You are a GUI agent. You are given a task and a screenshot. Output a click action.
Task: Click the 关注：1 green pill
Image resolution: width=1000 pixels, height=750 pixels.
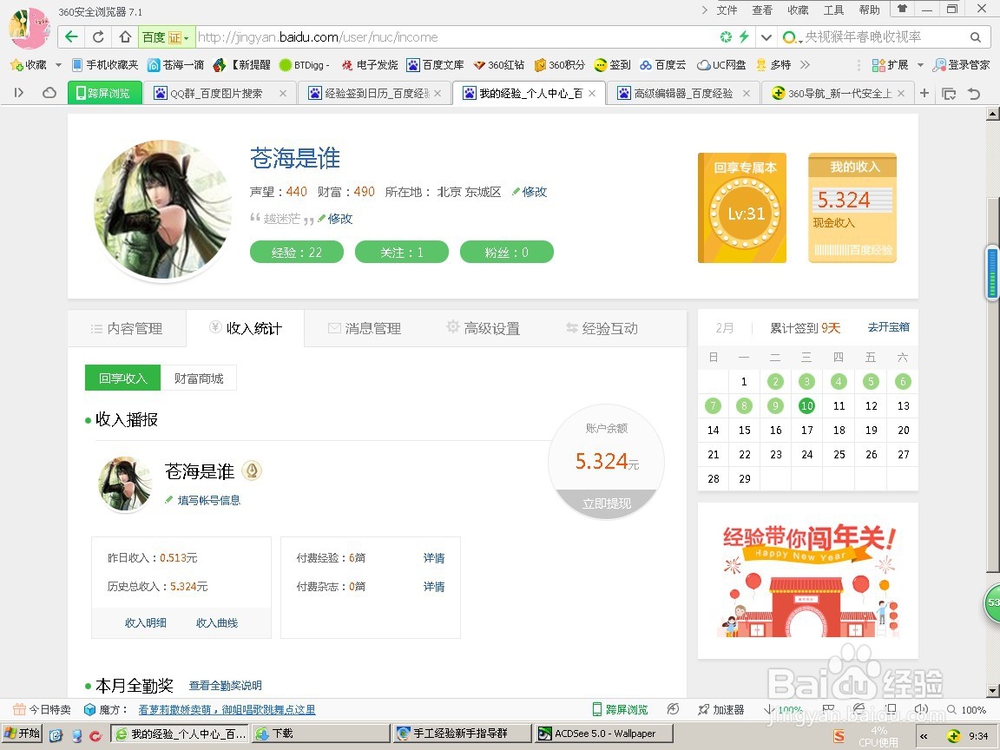pyautogui.click(x=402, y=252)
